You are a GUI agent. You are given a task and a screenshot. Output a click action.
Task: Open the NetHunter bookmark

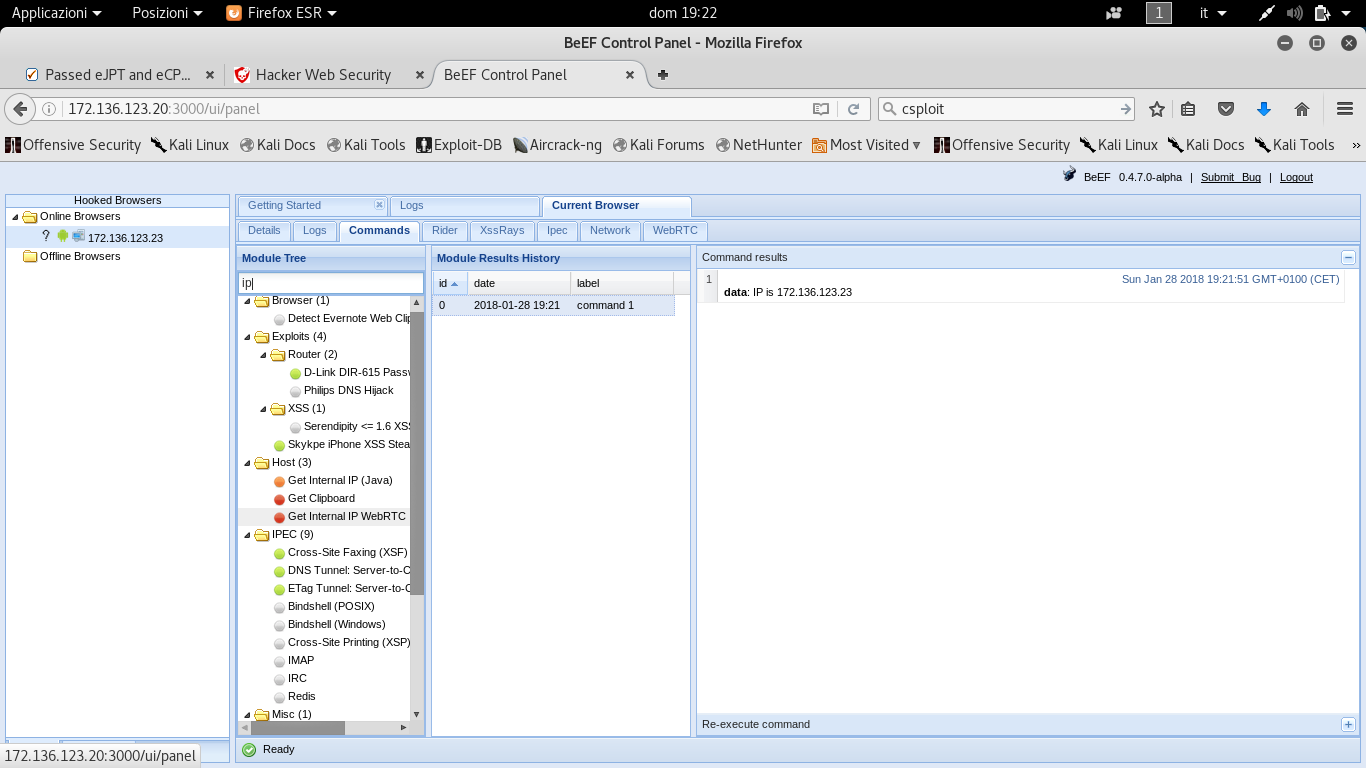pos(759,145)
